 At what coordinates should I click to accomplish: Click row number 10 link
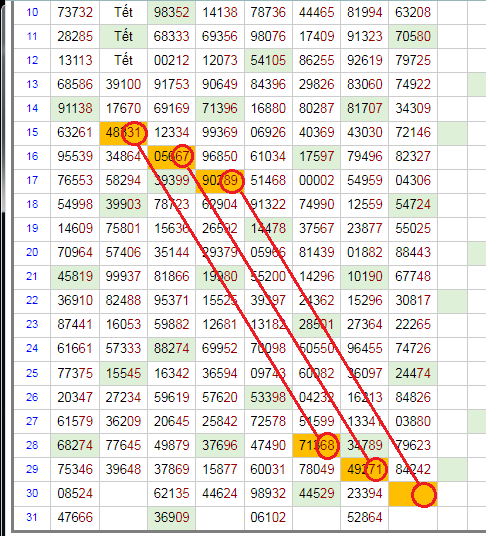32,12
